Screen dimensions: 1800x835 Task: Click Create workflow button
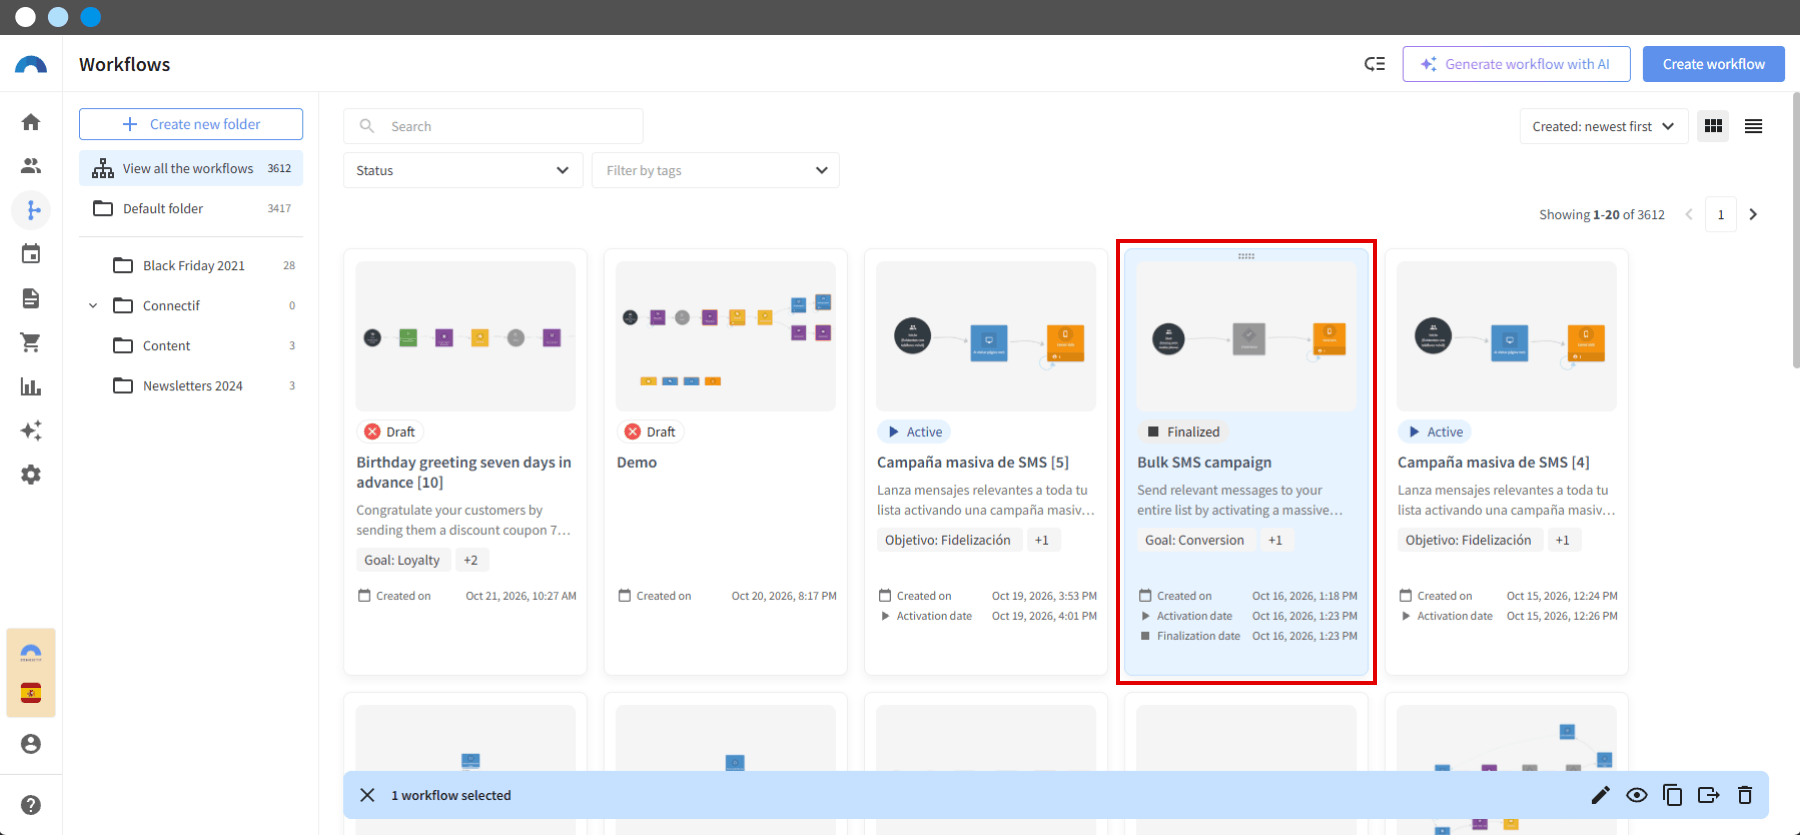(1714, 64)
